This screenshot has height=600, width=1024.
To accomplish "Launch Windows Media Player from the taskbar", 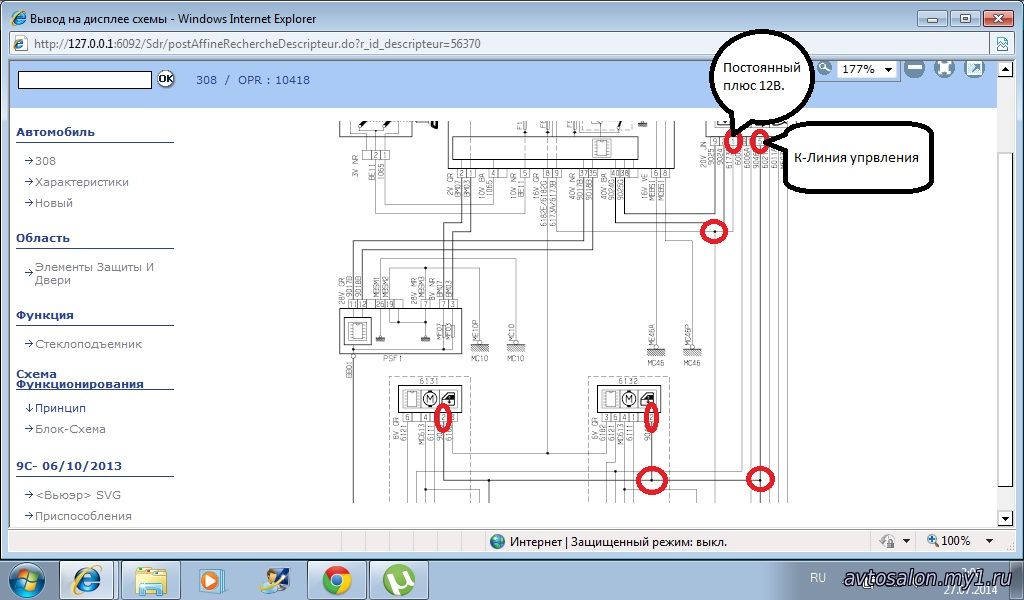I will (x=211, y=580).
